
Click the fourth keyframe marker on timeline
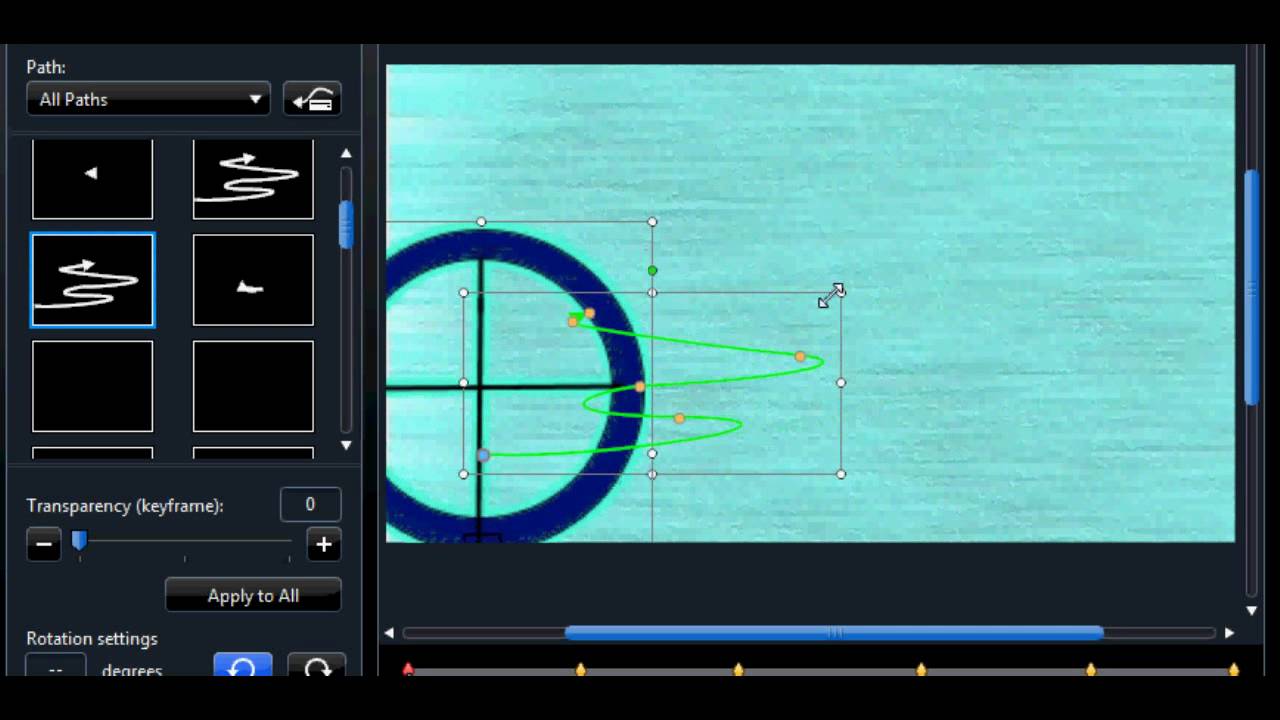[921, 669]
